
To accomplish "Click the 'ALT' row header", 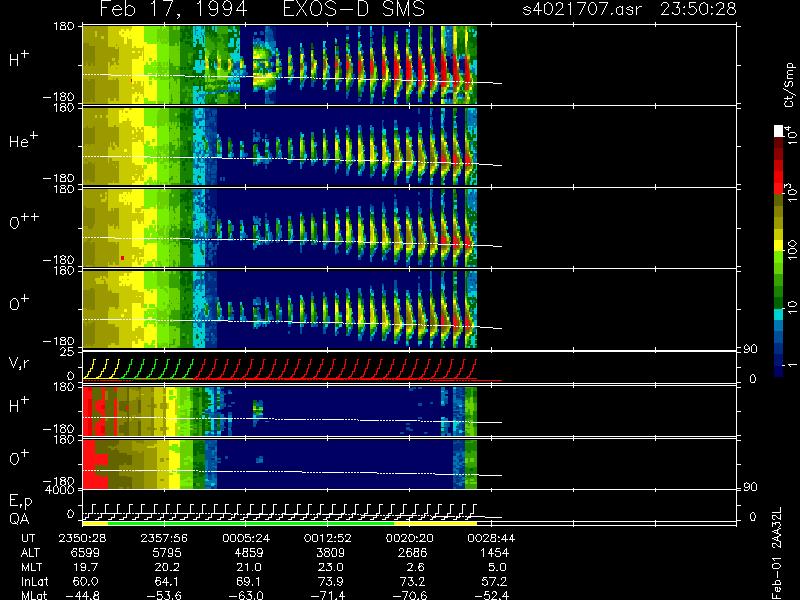I will (x=30, y=552).
